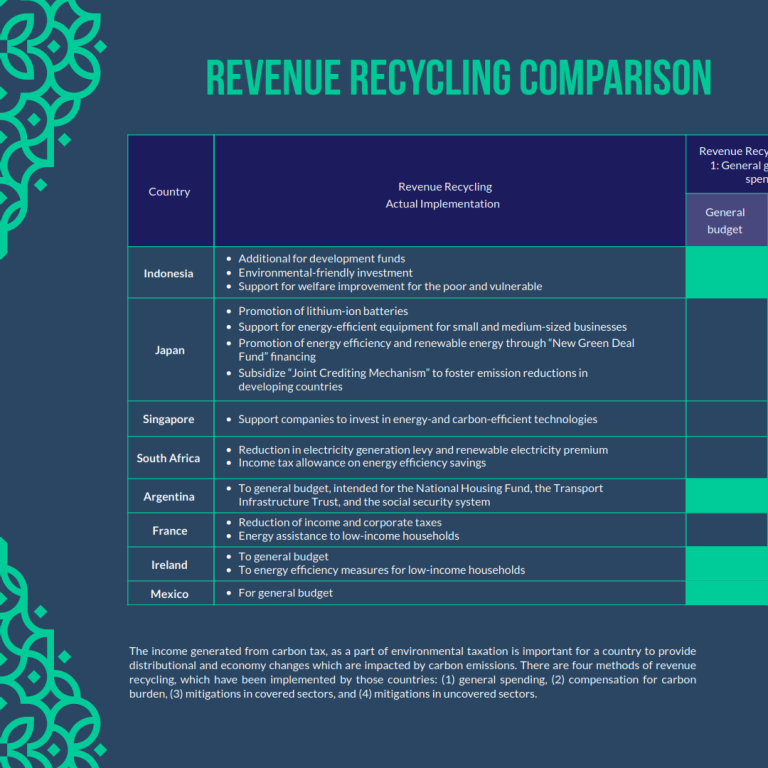Click the green General budget cell for Indonesia

[727, 272]
